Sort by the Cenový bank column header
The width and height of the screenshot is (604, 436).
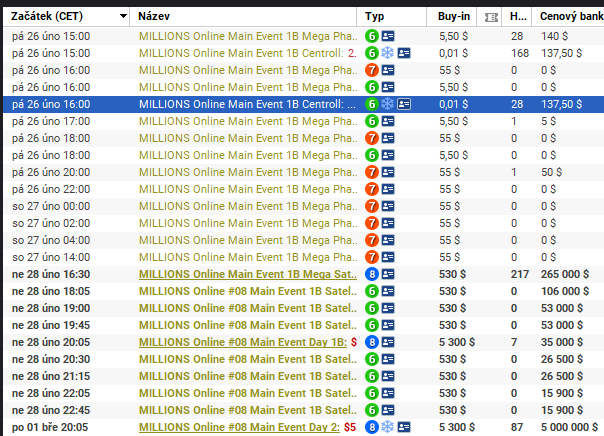tap(572, 16)
